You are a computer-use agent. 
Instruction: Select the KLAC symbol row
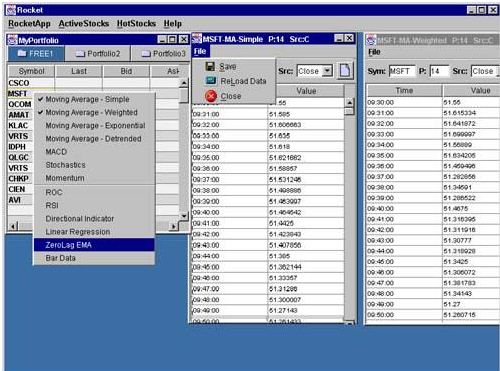click(x=20, y=126)
